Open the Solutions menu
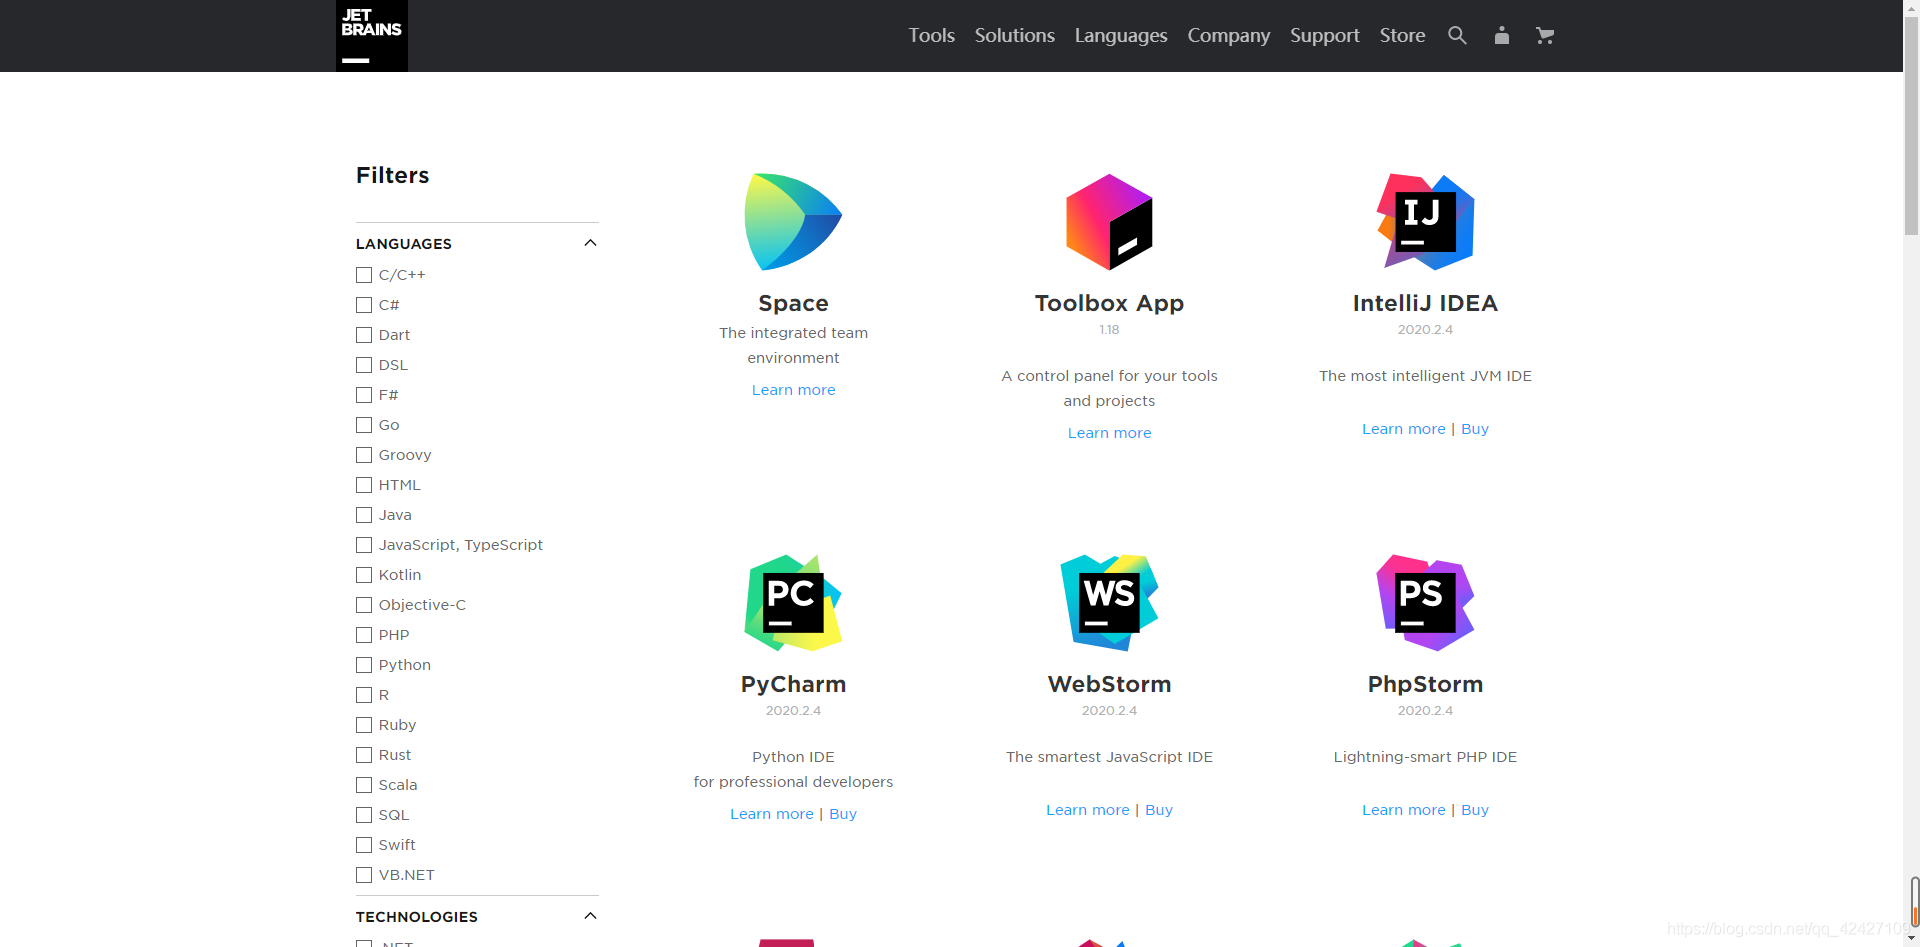 (1015, 36)
